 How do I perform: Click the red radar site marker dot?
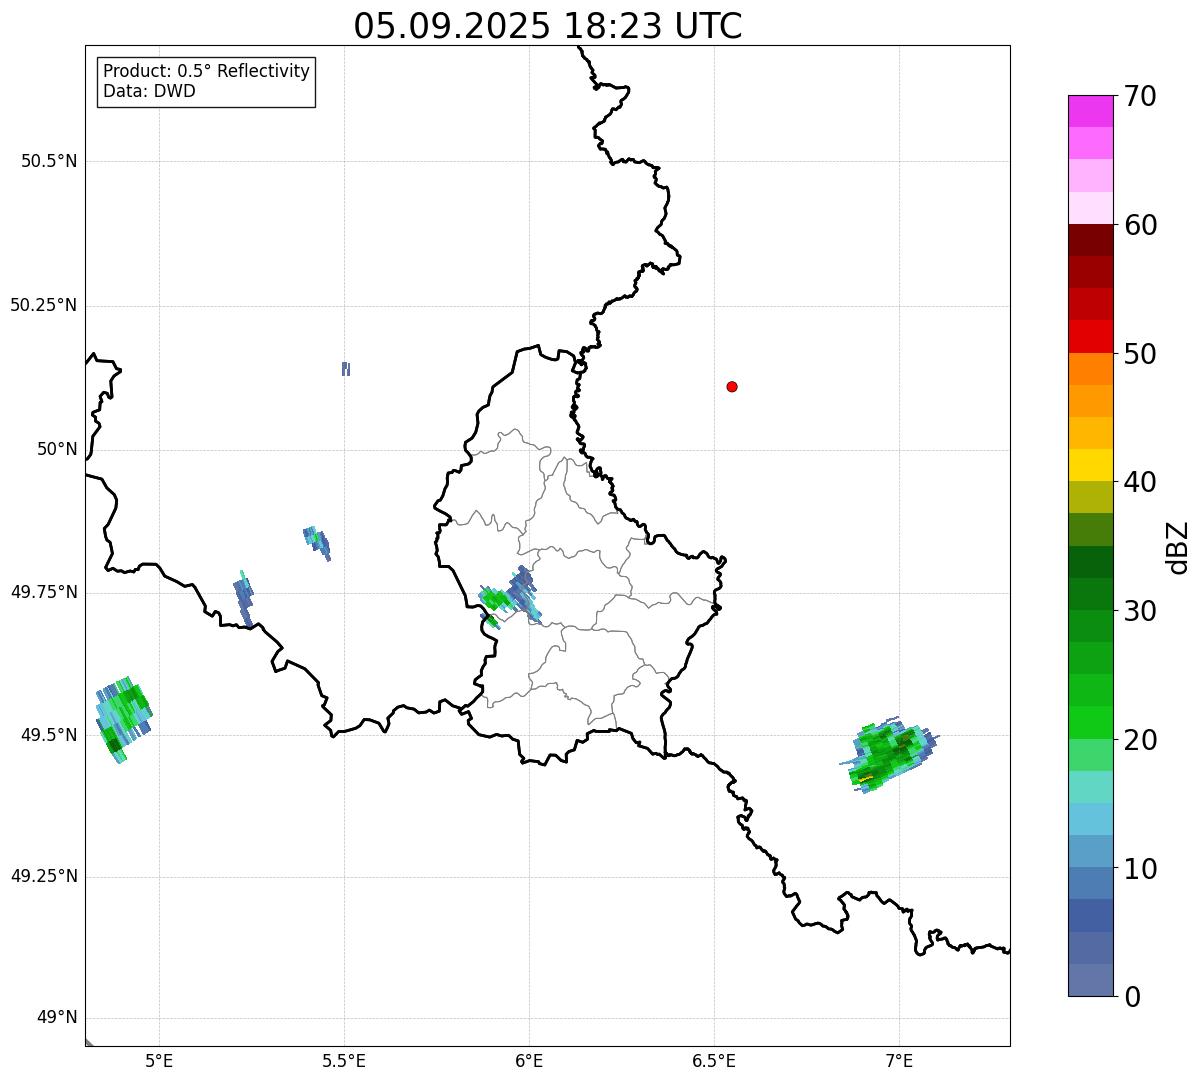point(732,386)
